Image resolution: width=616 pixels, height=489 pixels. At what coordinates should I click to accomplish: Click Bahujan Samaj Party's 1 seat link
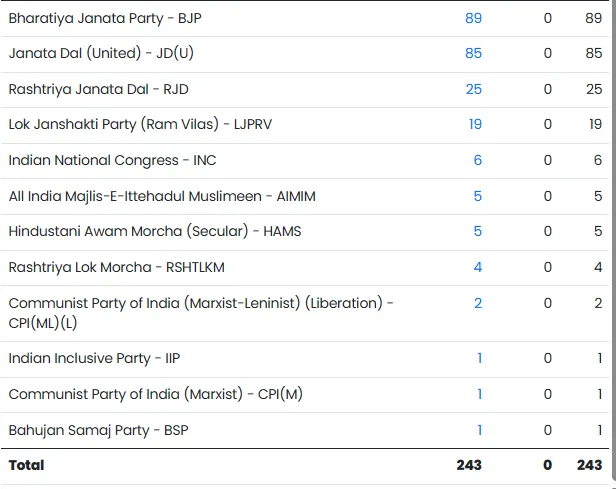(x=479, y=430)
